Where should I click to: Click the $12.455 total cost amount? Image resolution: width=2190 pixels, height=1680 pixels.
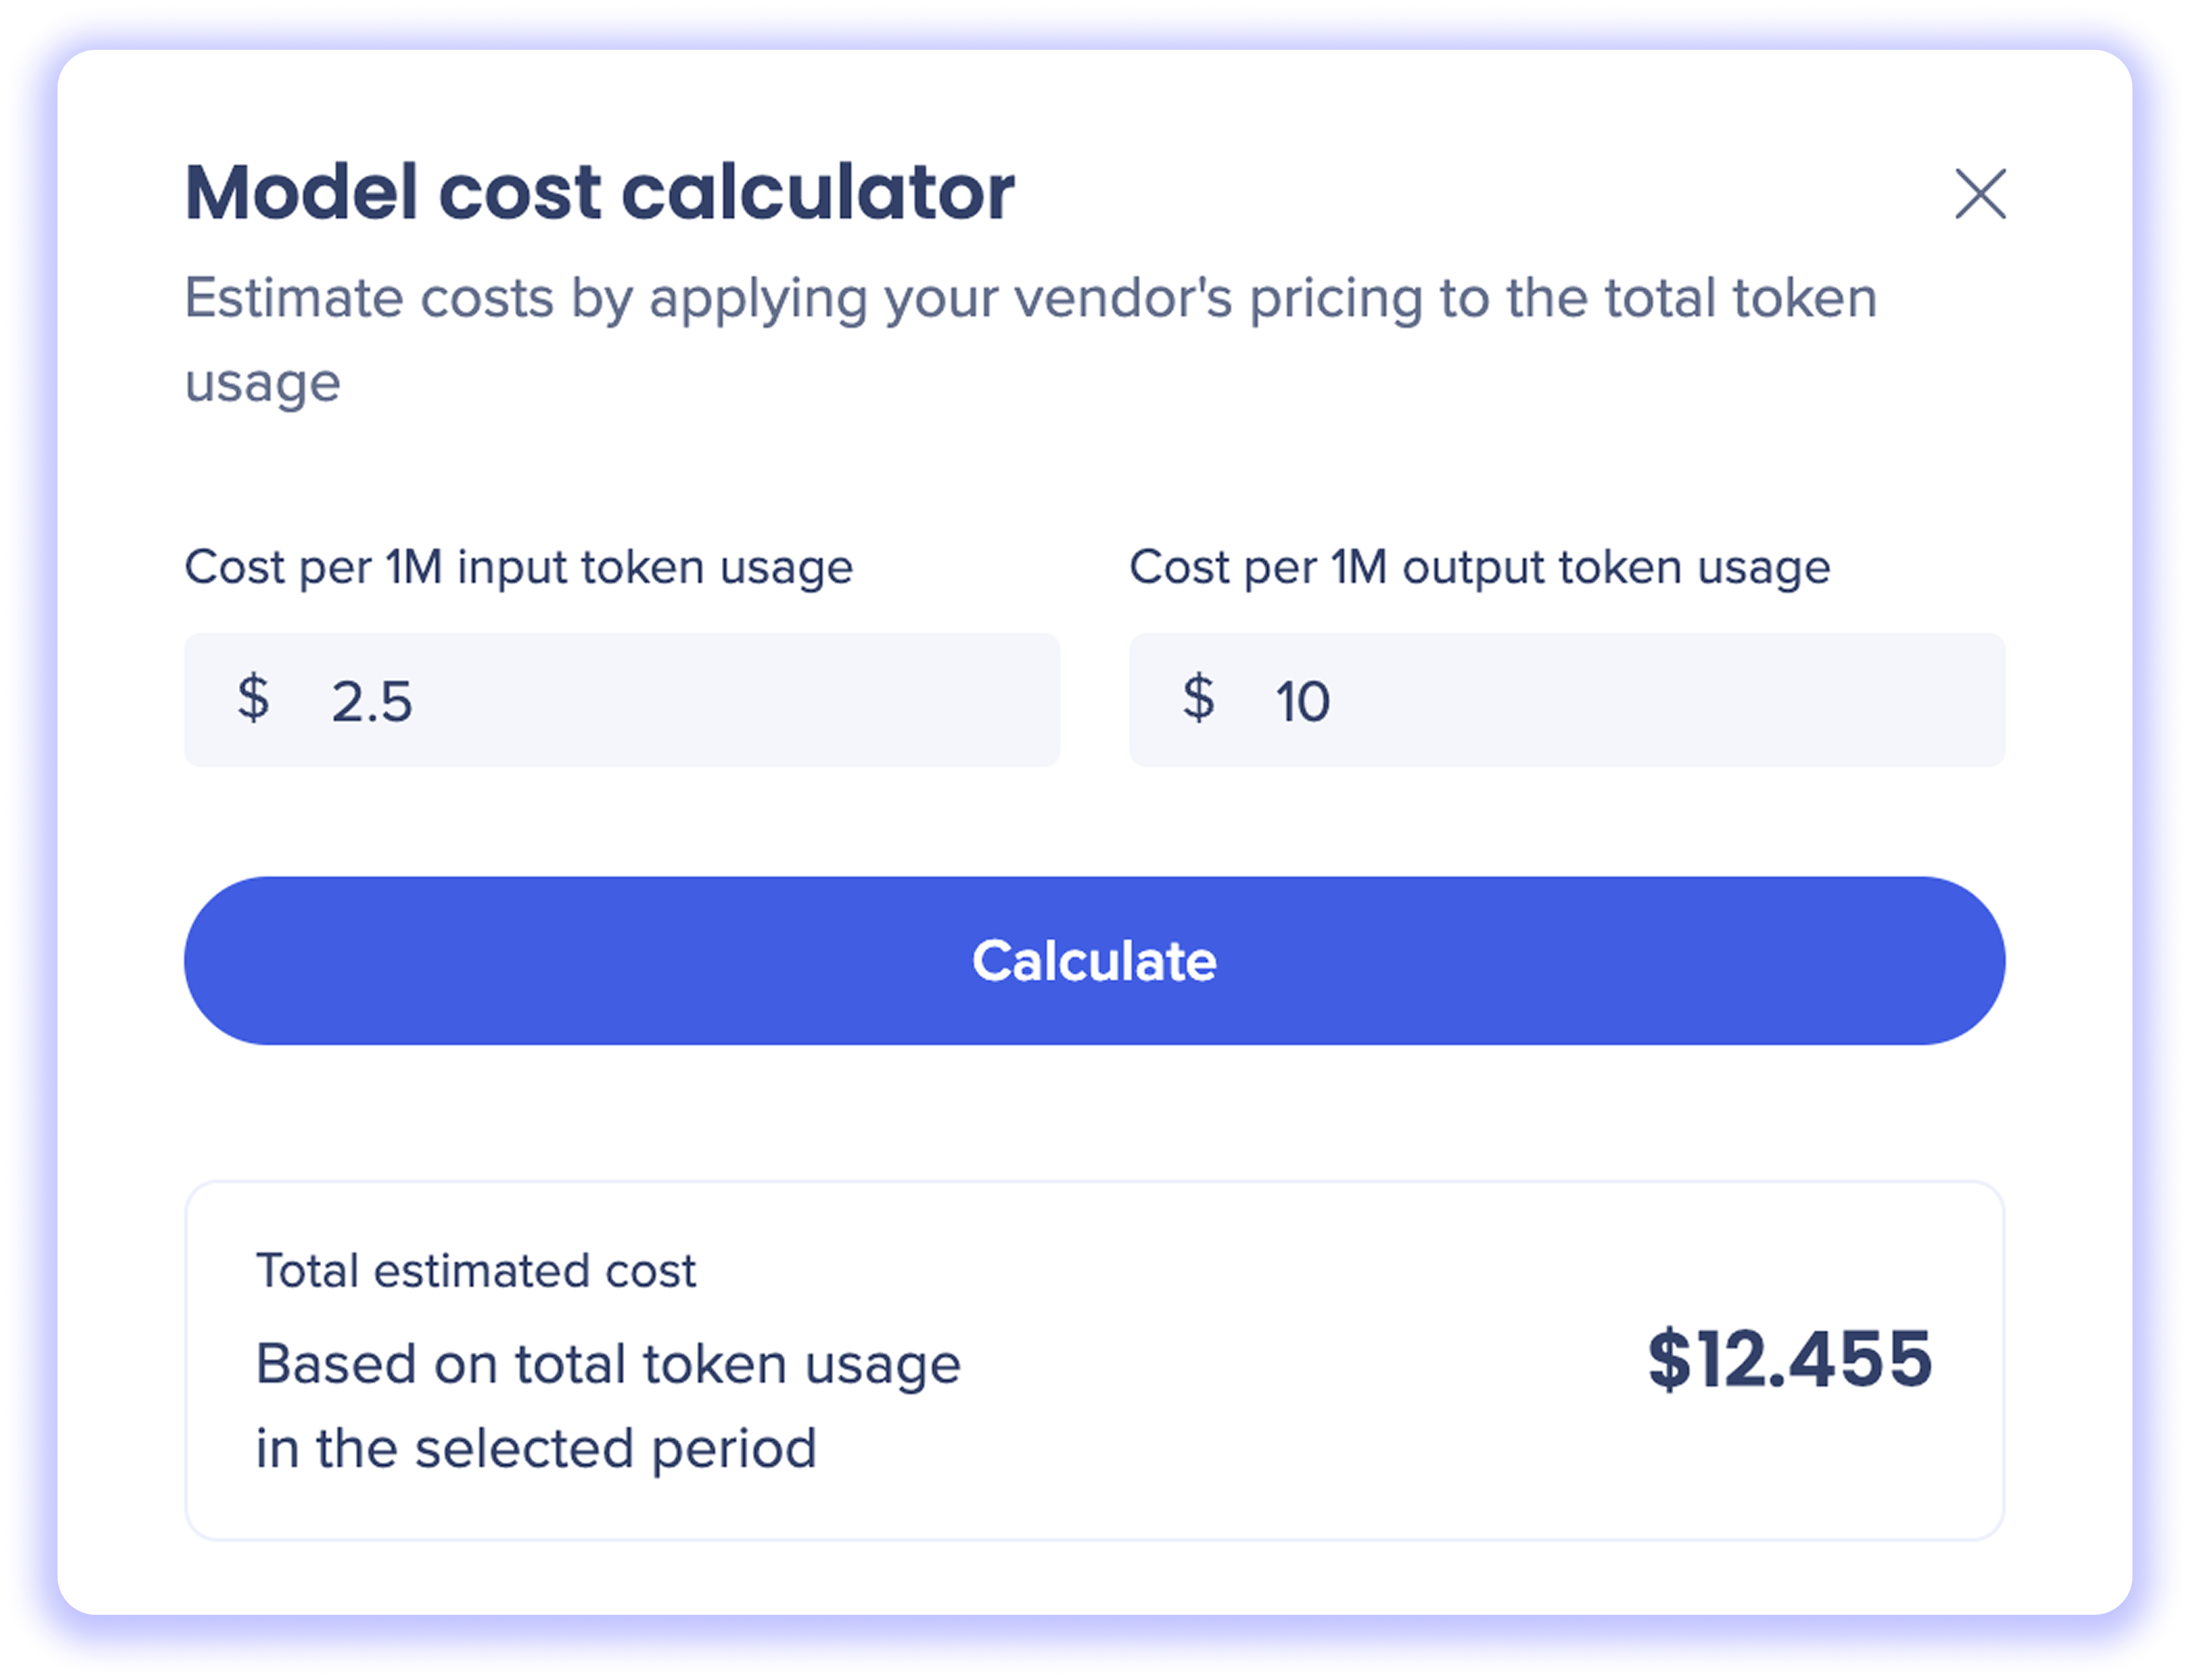pos(1789,1360)
